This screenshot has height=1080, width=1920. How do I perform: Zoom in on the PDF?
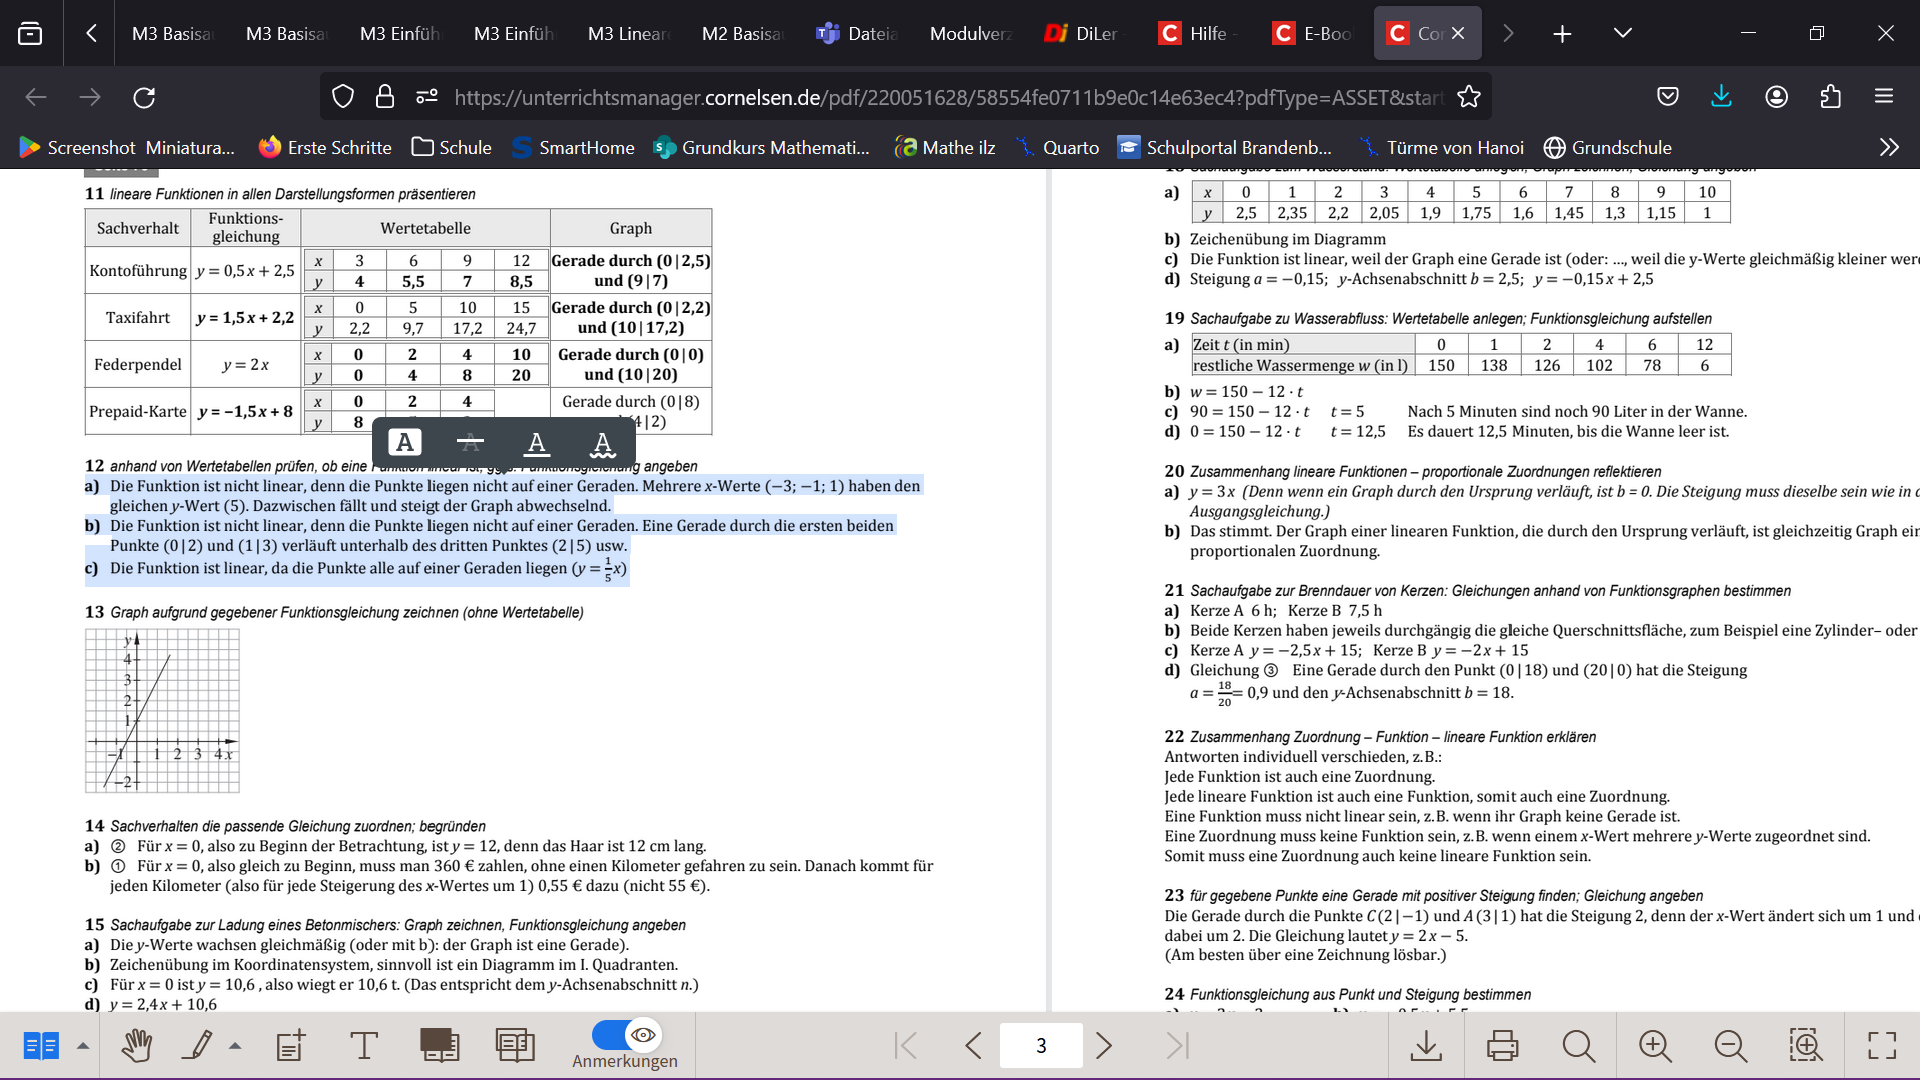pos(1655,1046)
